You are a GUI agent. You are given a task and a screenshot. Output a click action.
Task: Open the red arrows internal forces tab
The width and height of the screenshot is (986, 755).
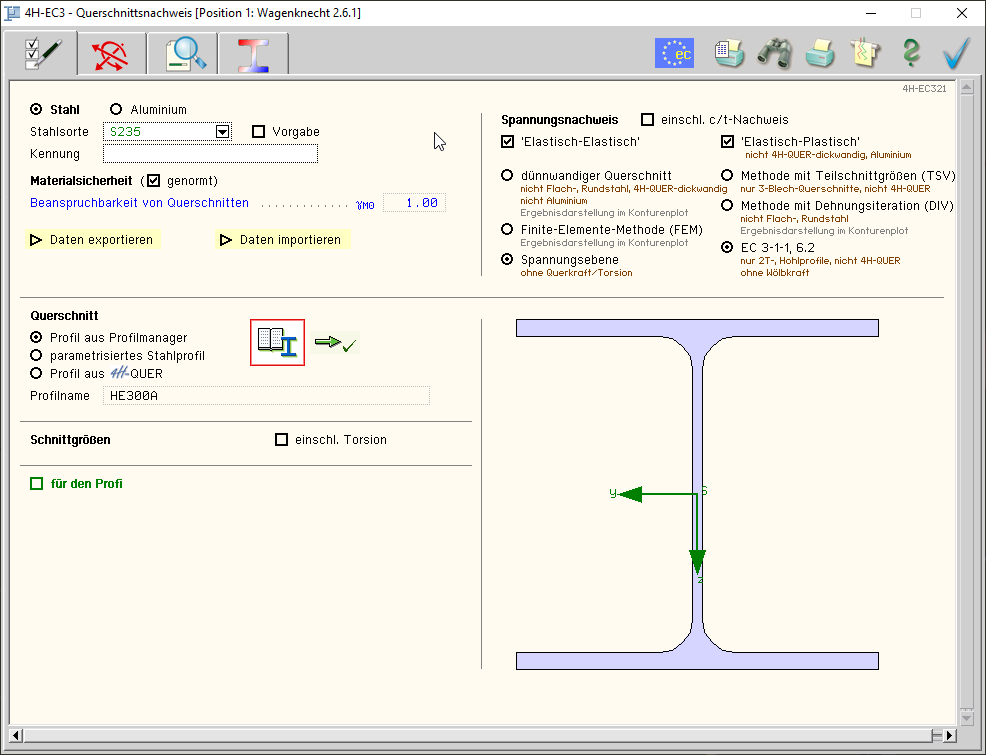[111, 54]
